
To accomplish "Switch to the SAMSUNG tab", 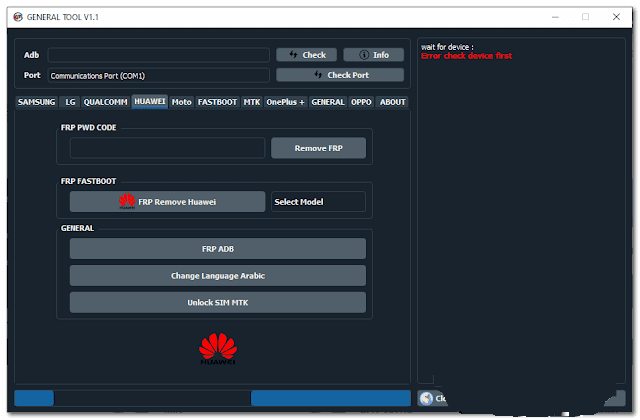I will (36, 102).
